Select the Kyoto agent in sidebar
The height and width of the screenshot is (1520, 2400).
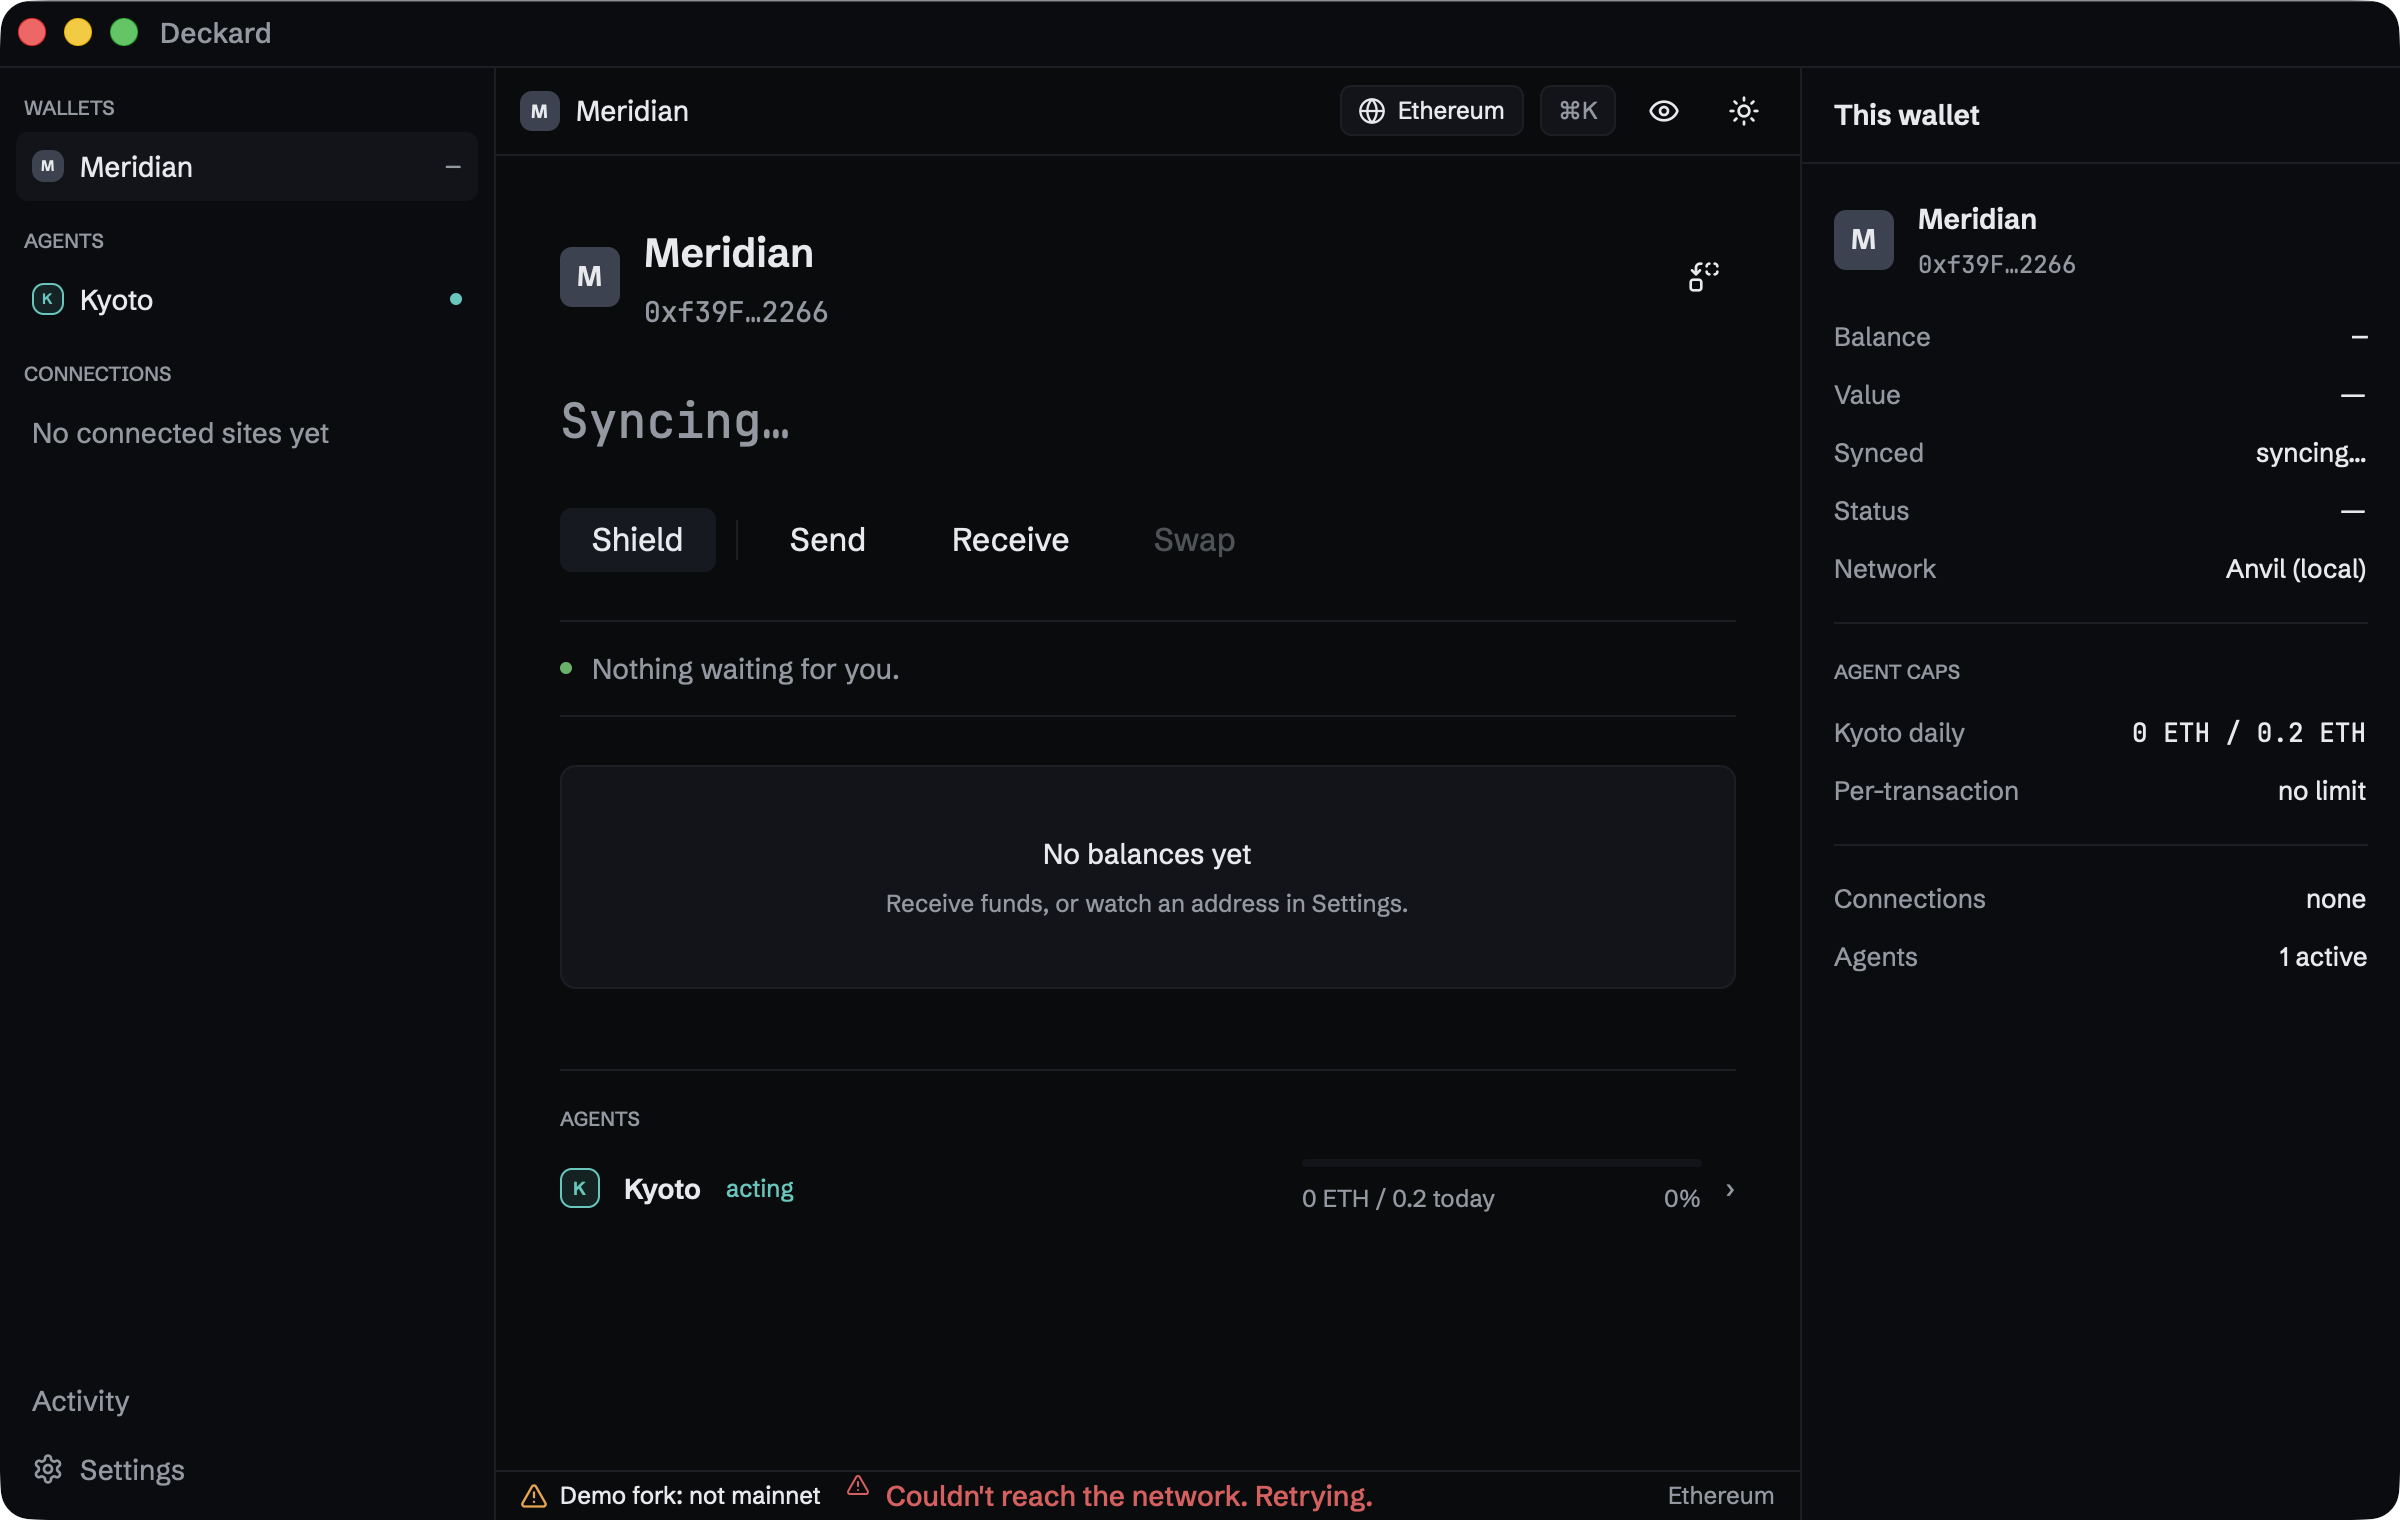[x=247, y=300]
